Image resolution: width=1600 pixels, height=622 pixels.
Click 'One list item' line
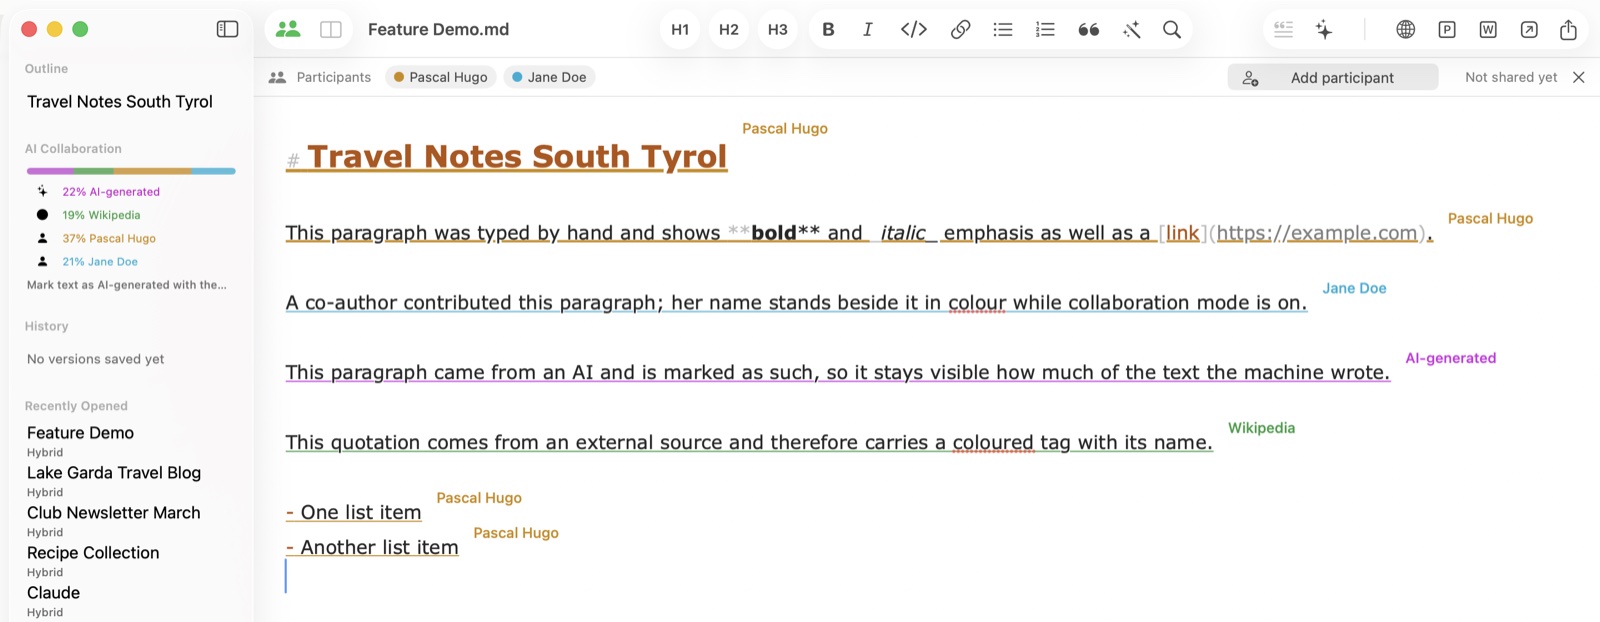pyautogui.click(x=353, y=513)
